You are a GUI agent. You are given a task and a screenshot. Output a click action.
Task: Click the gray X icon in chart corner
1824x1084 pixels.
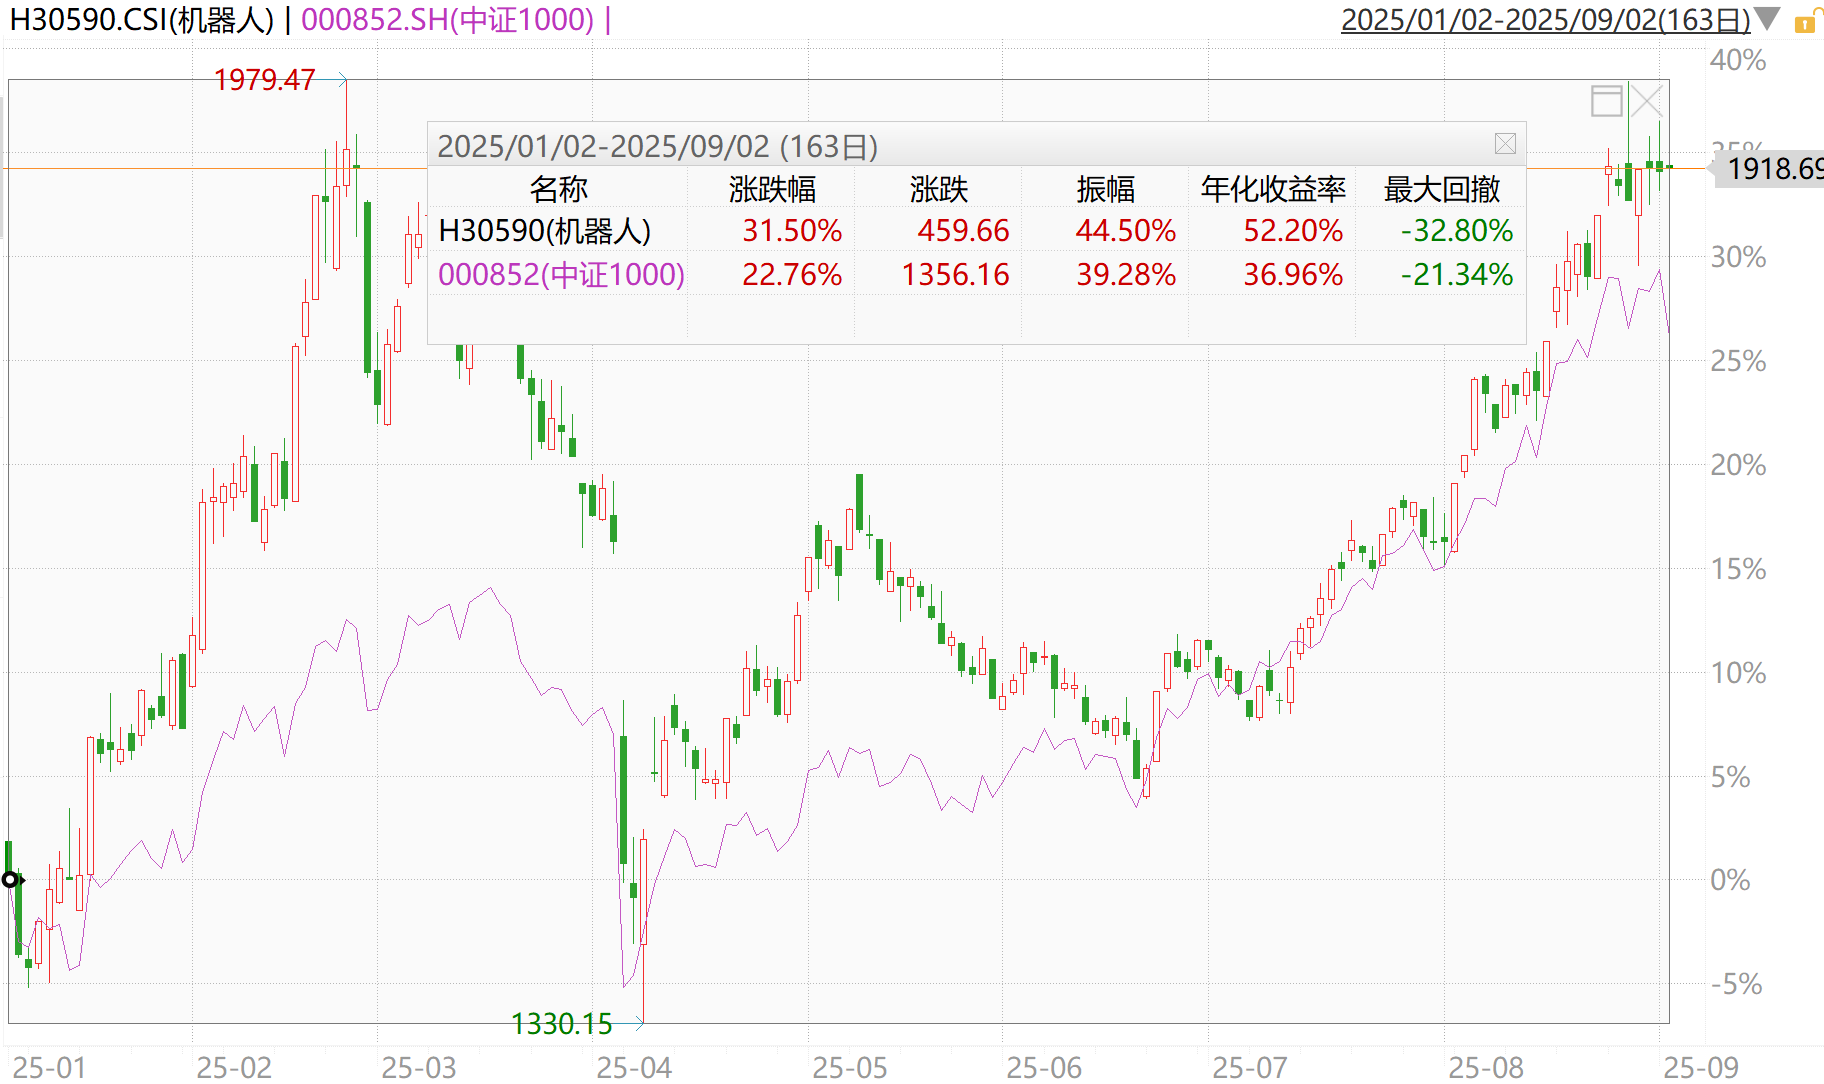(x=1646, y=101)
